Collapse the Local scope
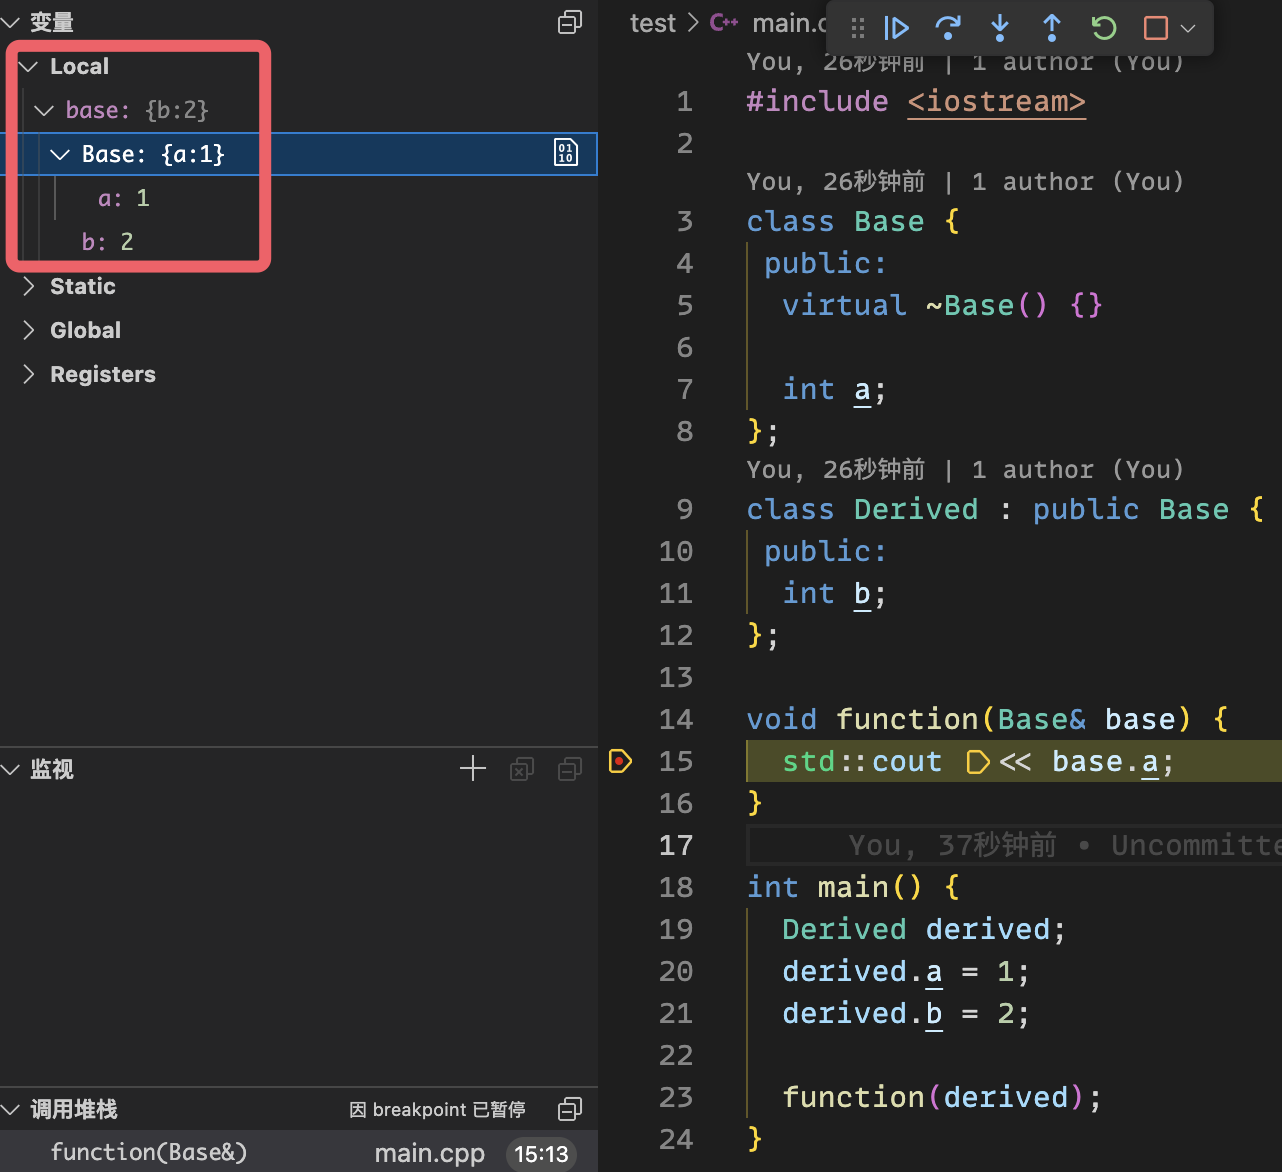 (29, 66)
